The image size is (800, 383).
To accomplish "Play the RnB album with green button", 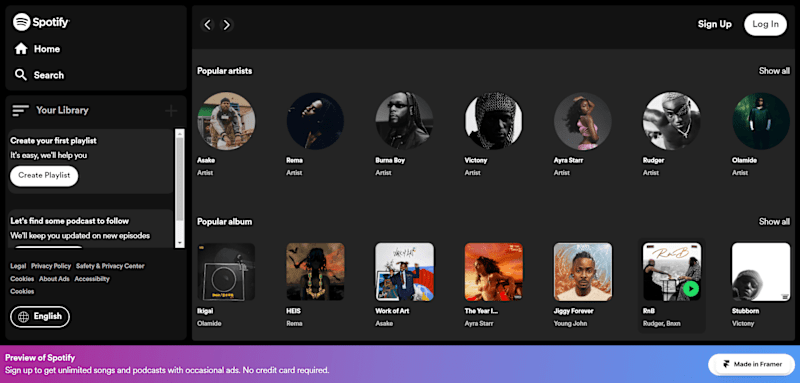I will 690,290.
